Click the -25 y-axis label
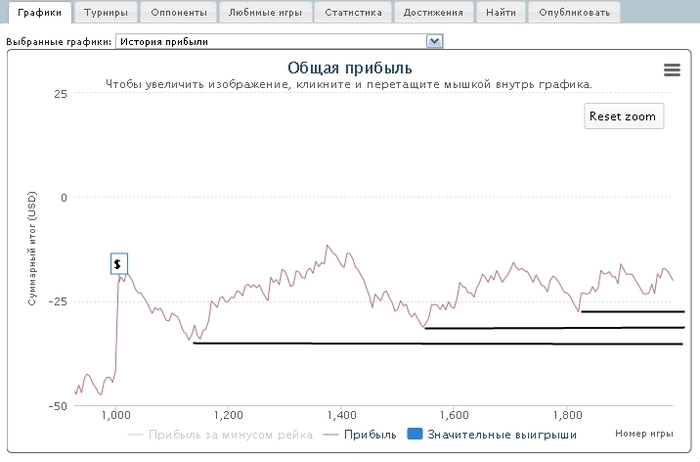700x462 pixels. coord(58,302)
